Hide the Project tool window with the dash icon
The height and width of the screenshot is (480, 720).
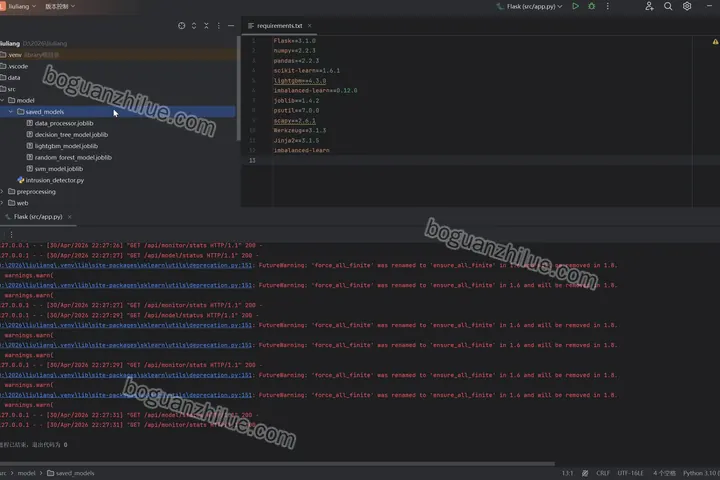click(231, 26)
